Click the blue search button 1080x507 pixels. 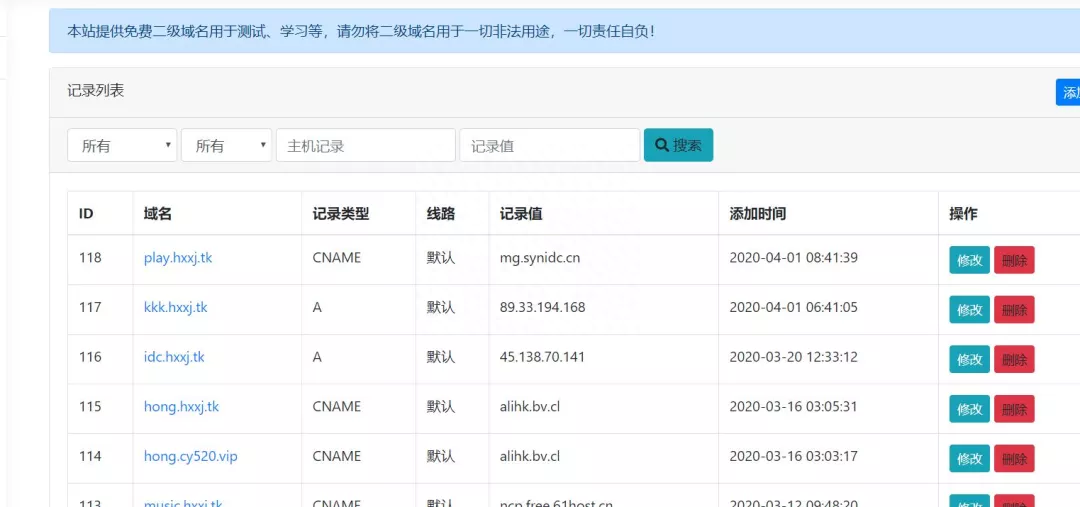tap(678, 145)
